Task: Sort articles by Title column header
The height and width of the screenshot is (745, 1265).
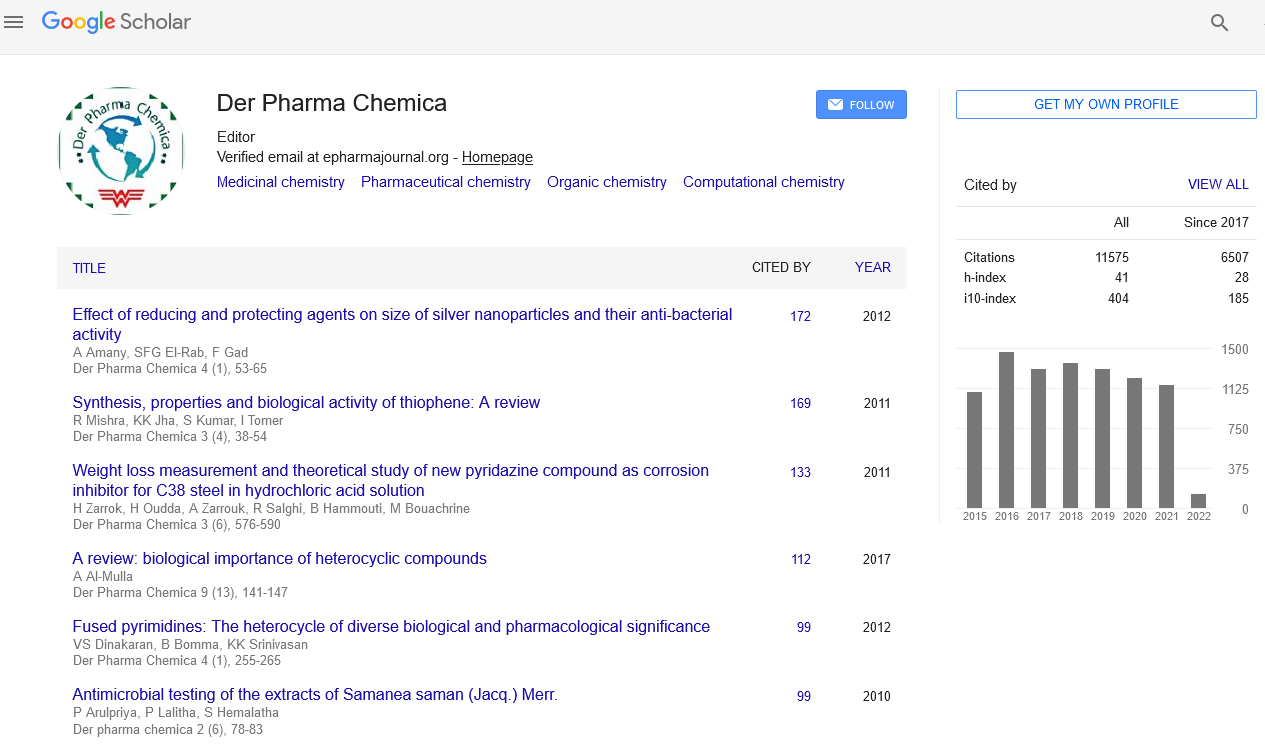Action: (x=89, y=268)
